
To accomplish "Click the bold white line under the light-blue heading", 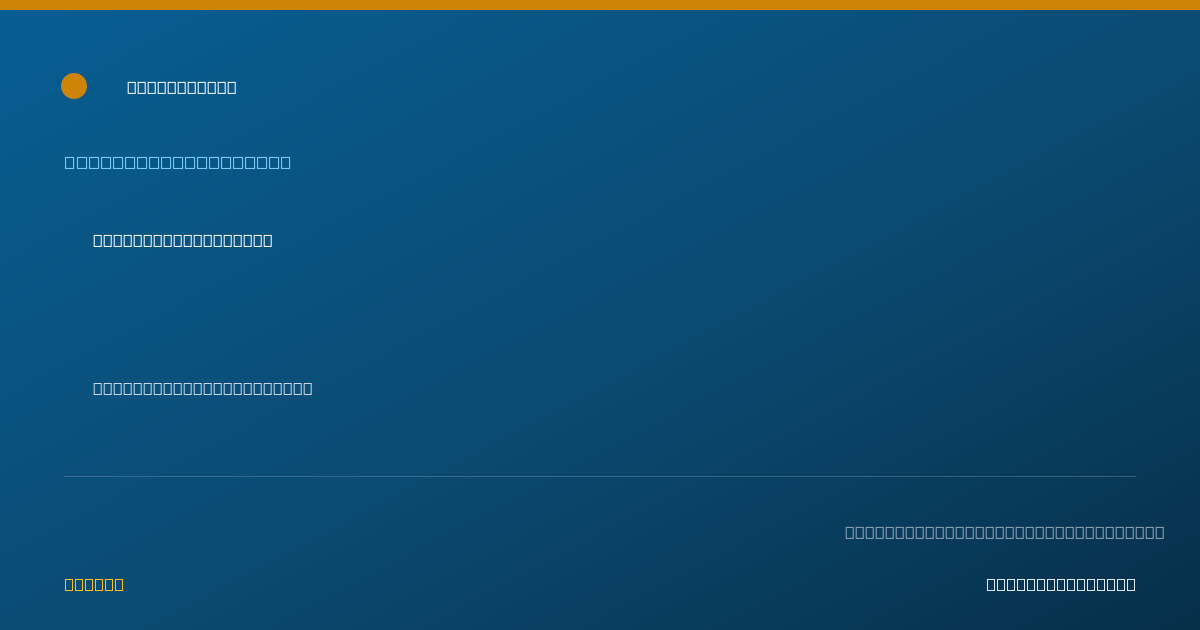I will (183, 240).
